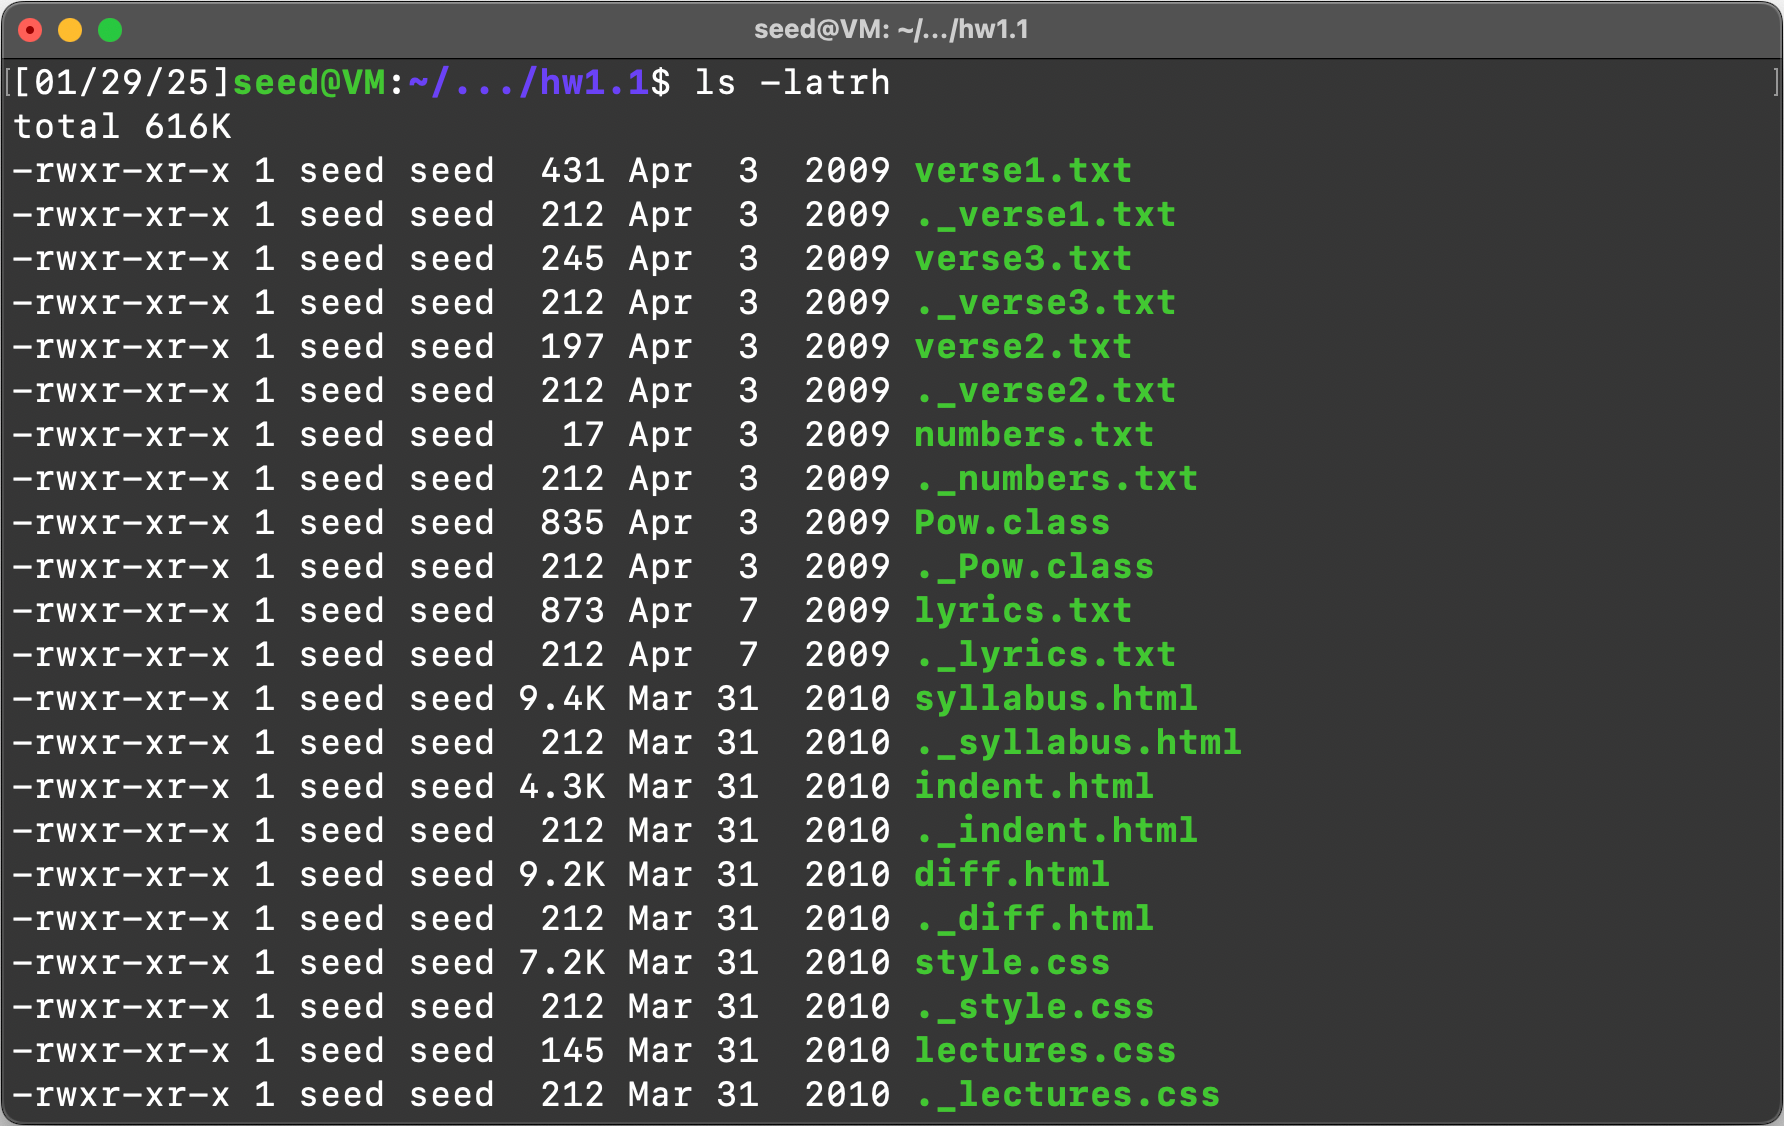
Task: Click the diff.html file name
Action: coord(1011,874)
